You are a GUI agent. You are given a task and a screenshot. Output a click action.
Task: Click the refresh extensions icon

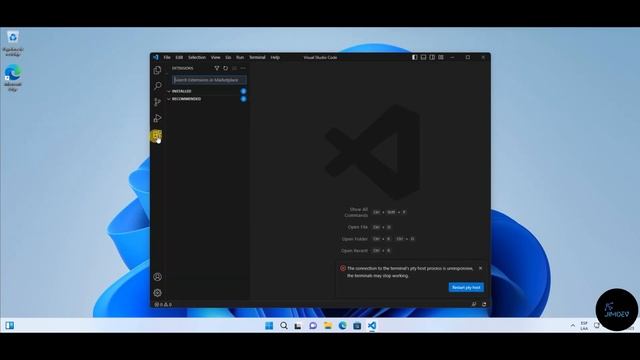click(225, 68)
